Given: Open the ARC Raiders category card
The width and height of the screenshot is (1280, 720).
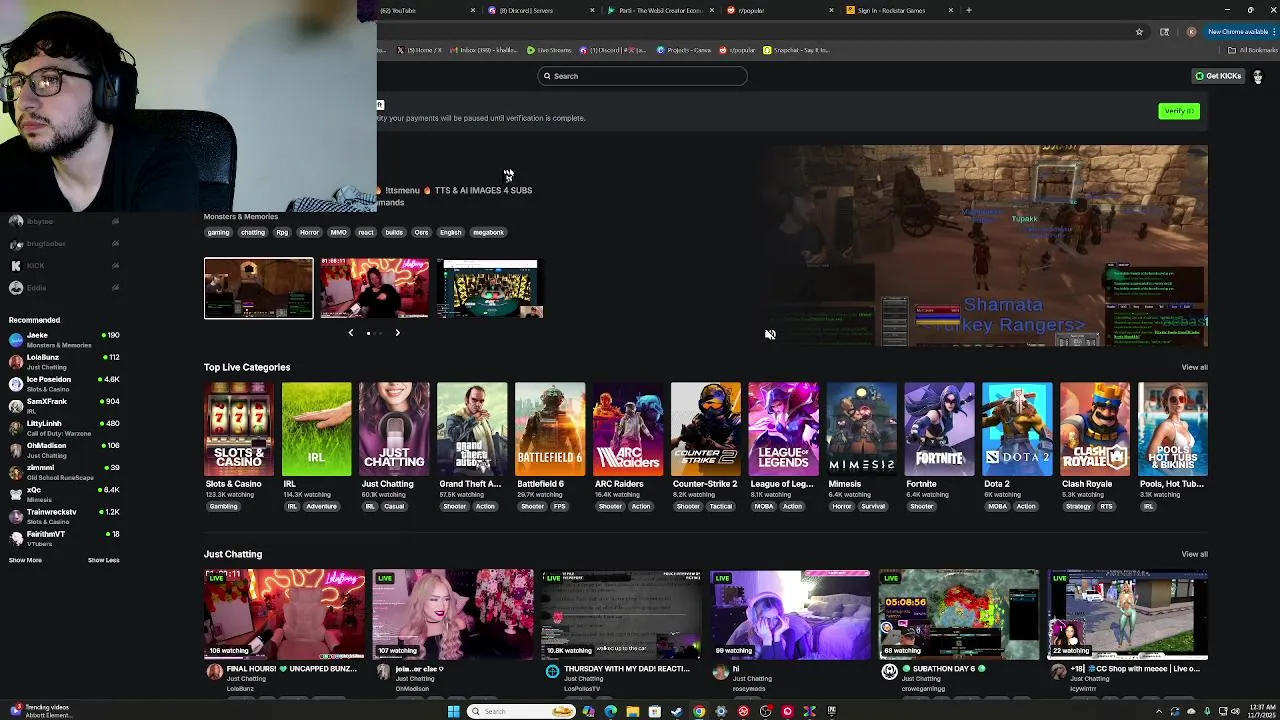Looking at the screenshot, I should click(x=628, y=429).
